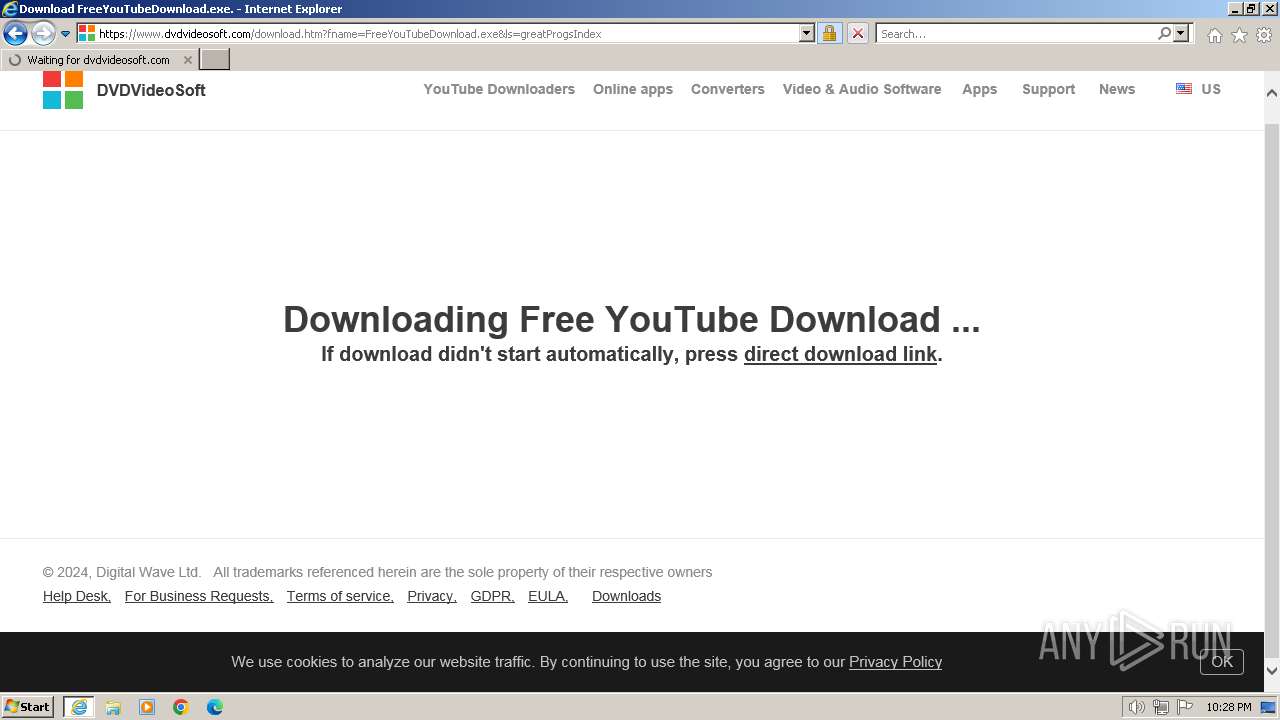Open Favorites star icon

tap(1239, 35)
